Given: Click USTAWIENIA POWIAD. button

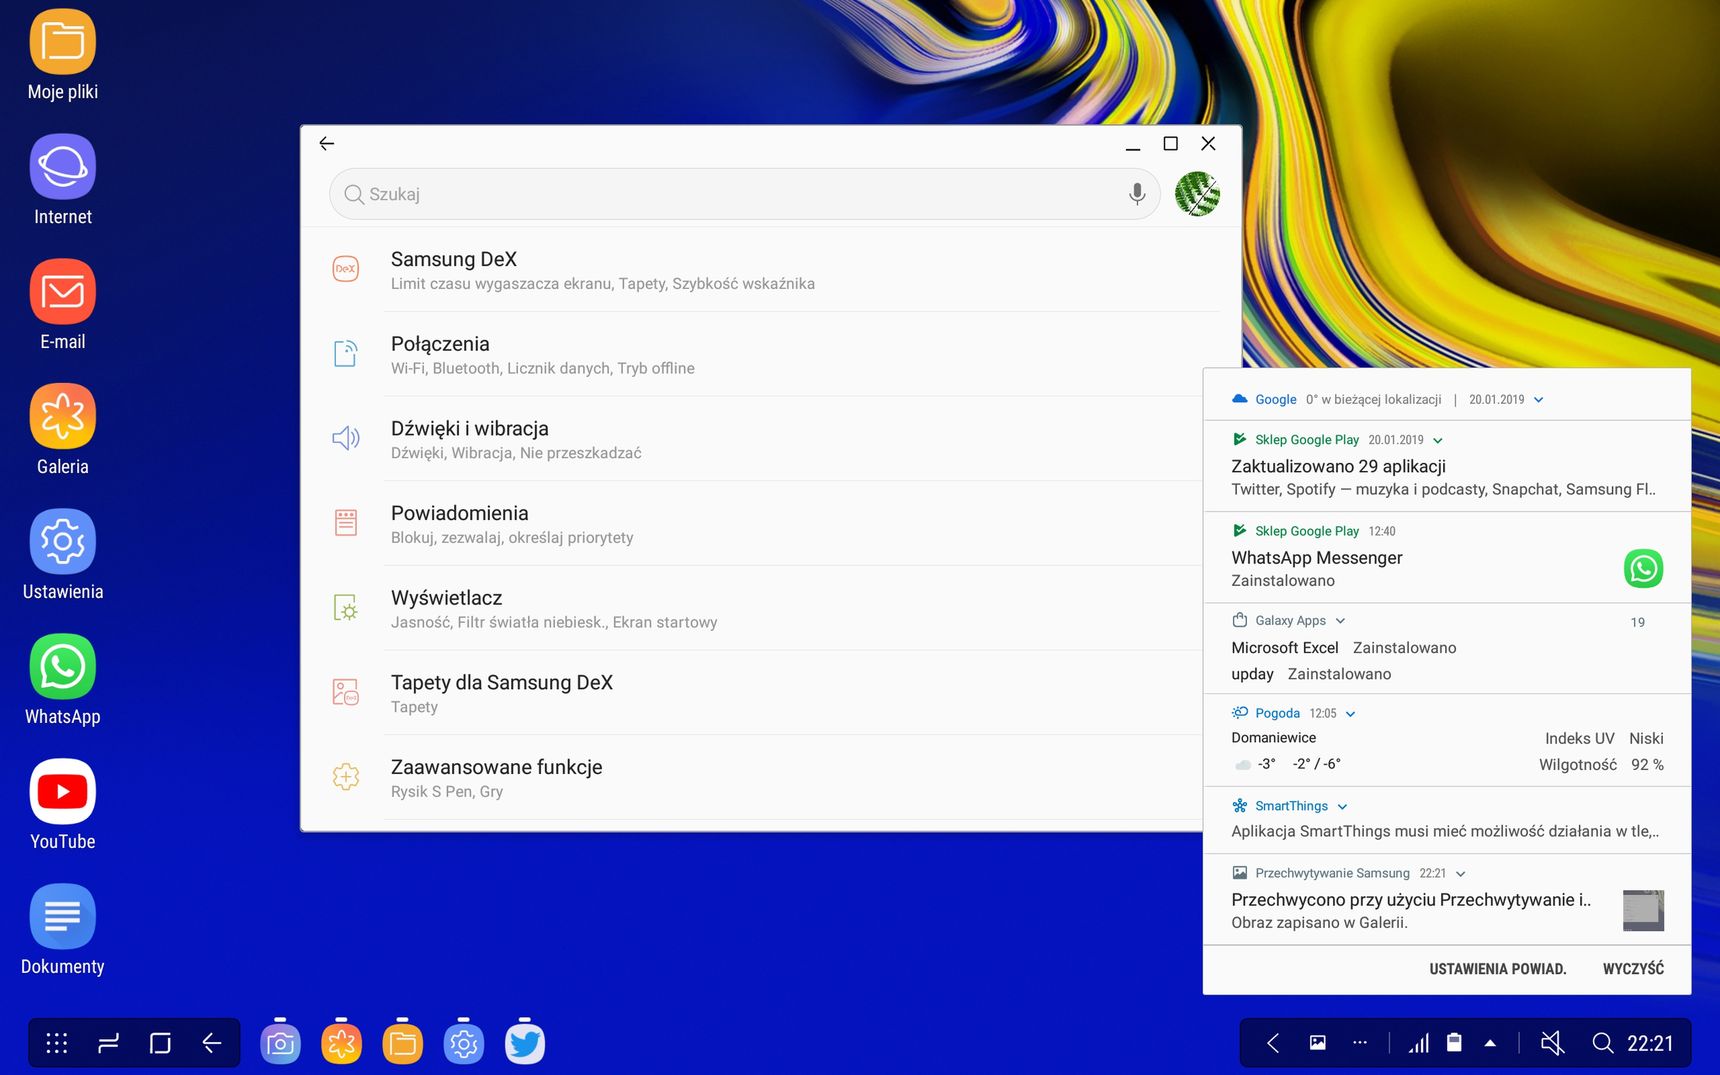Looking at the screenshot, I should (x=1497, y=969).
